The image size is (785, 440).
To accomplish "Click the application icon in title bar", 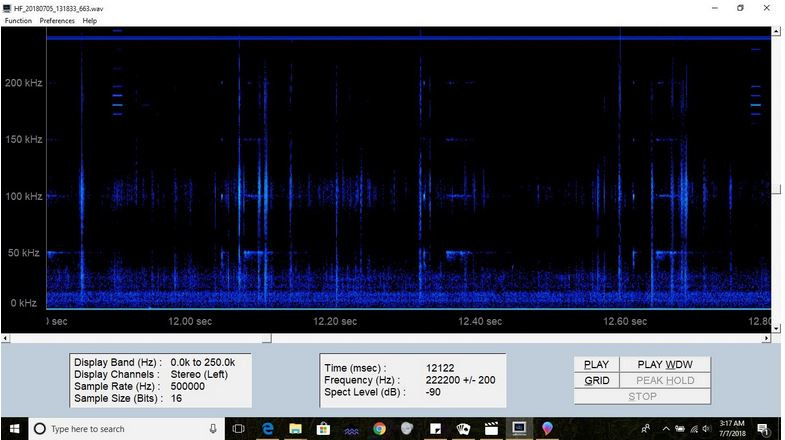I will pyautogui.click(x=7, y=8).
